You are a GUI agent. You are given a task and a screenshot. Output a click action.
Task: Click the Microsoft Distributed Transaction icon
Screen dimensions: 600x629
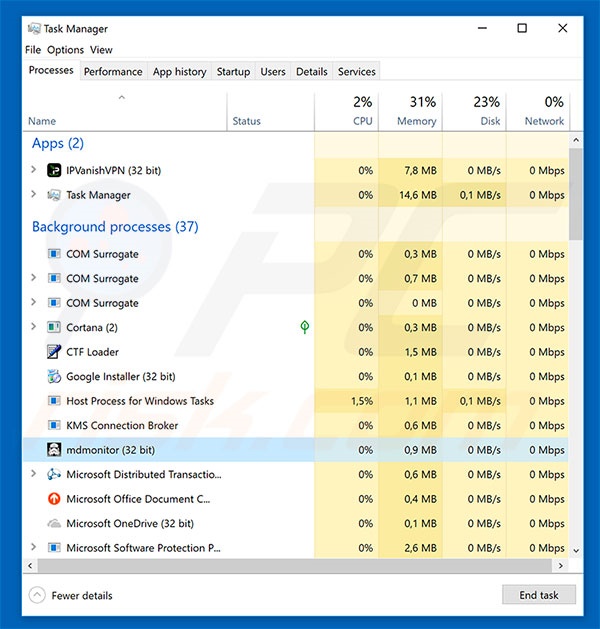[x=54, y=474]
